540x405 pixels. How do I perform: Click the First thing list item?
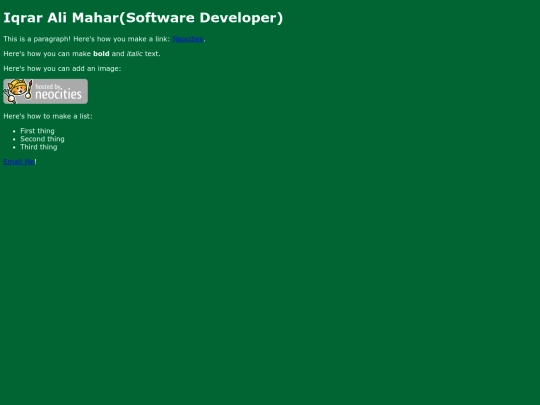[37, 131]
